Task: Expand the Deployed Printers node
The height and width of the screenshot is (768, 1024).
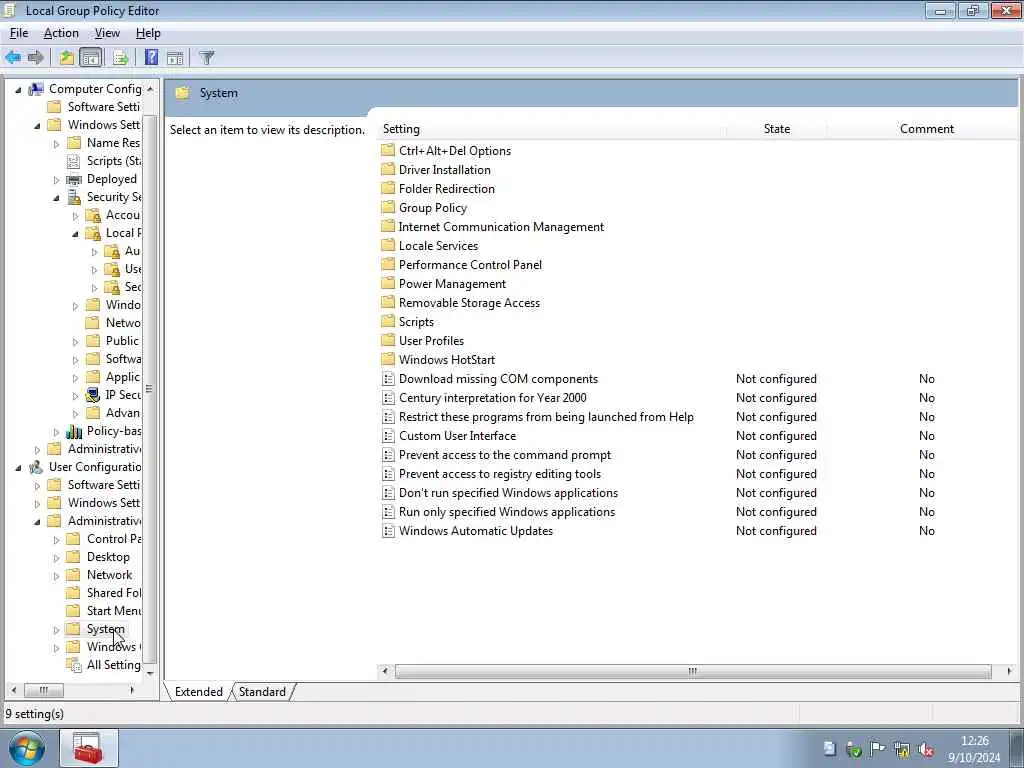Action: [x=56, y=180]
